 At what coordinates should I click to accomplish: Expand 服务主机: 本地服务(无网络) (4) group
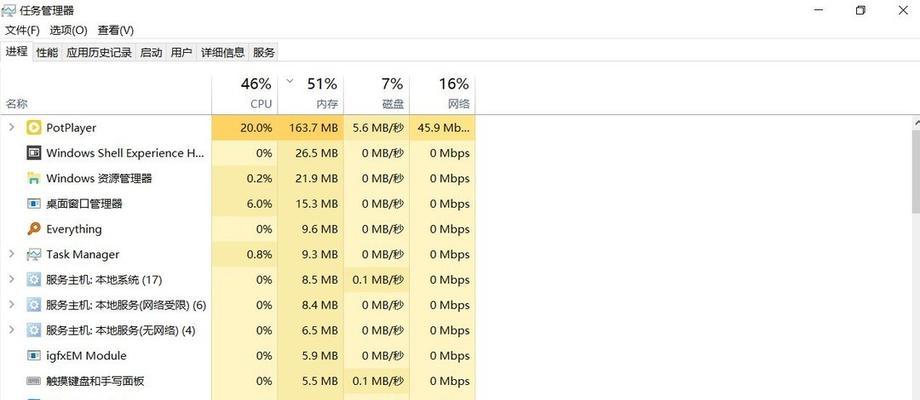(11, 329)
